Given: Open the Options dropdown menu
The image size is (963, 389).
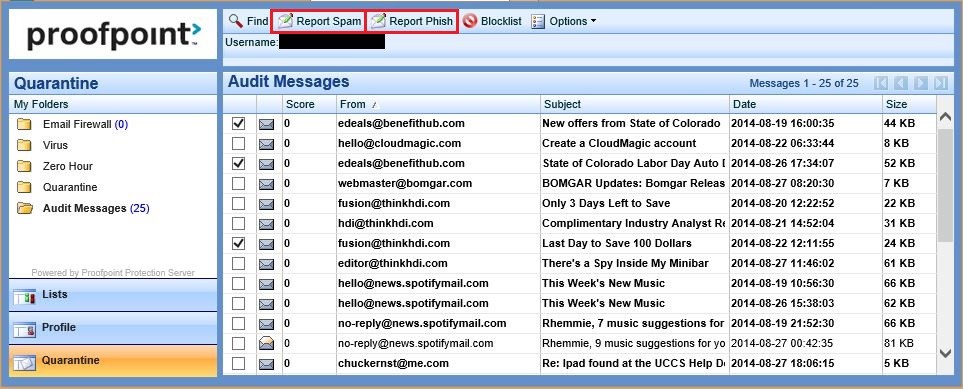Looking at the screenshot, I should (564, 21).
